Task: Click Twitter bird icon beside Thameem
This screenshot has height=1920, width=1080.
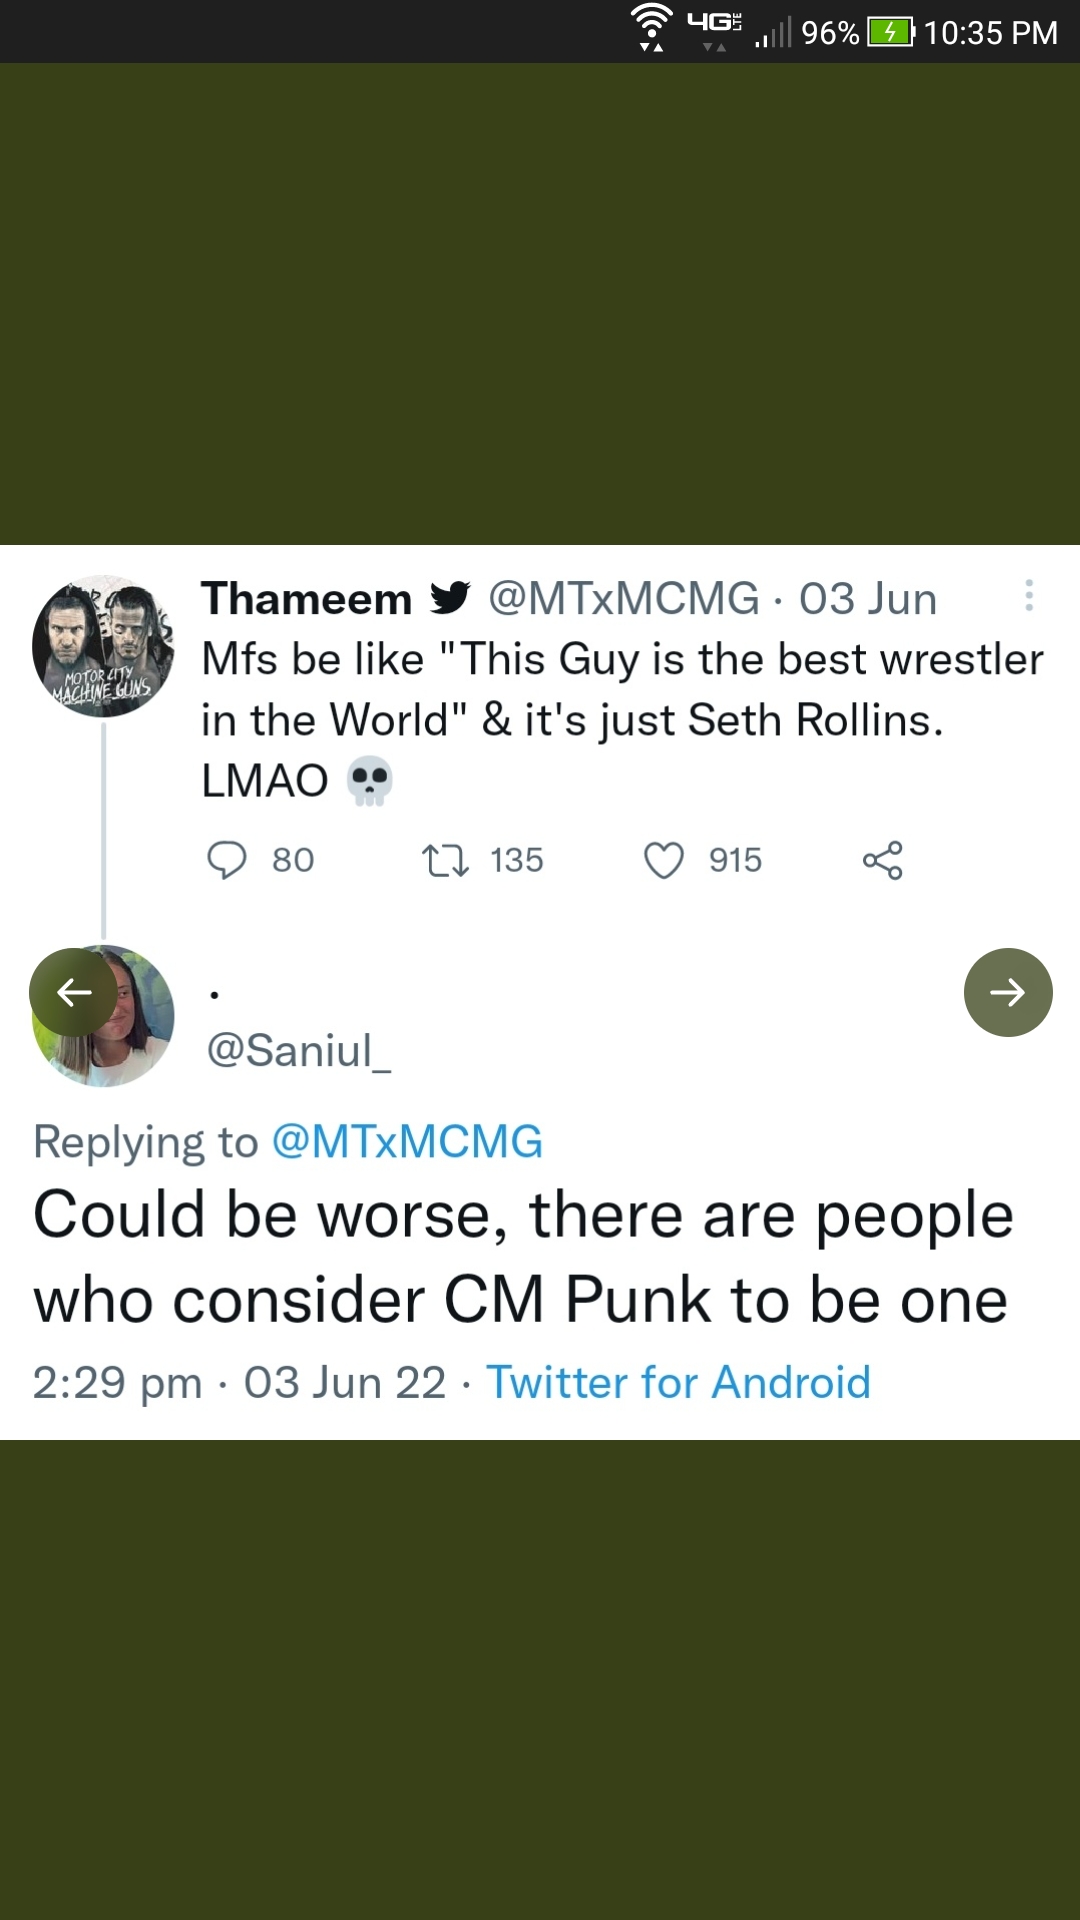Action: coord(450,598)
